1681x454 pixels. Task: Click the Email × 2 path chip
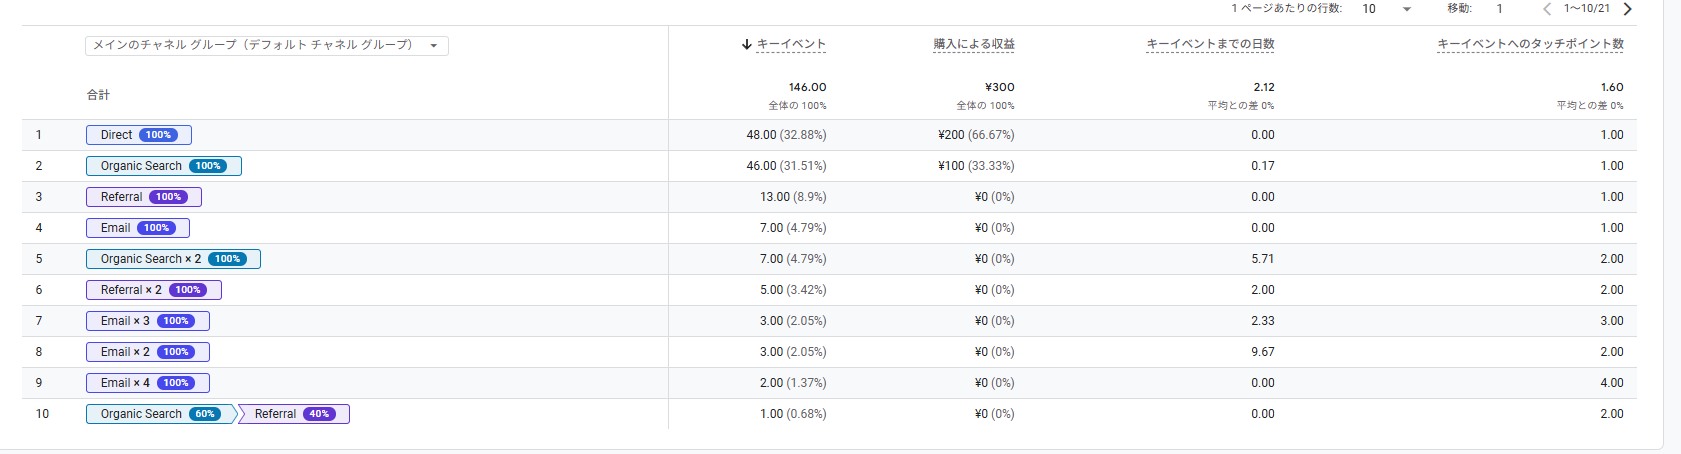click(148, 352)
